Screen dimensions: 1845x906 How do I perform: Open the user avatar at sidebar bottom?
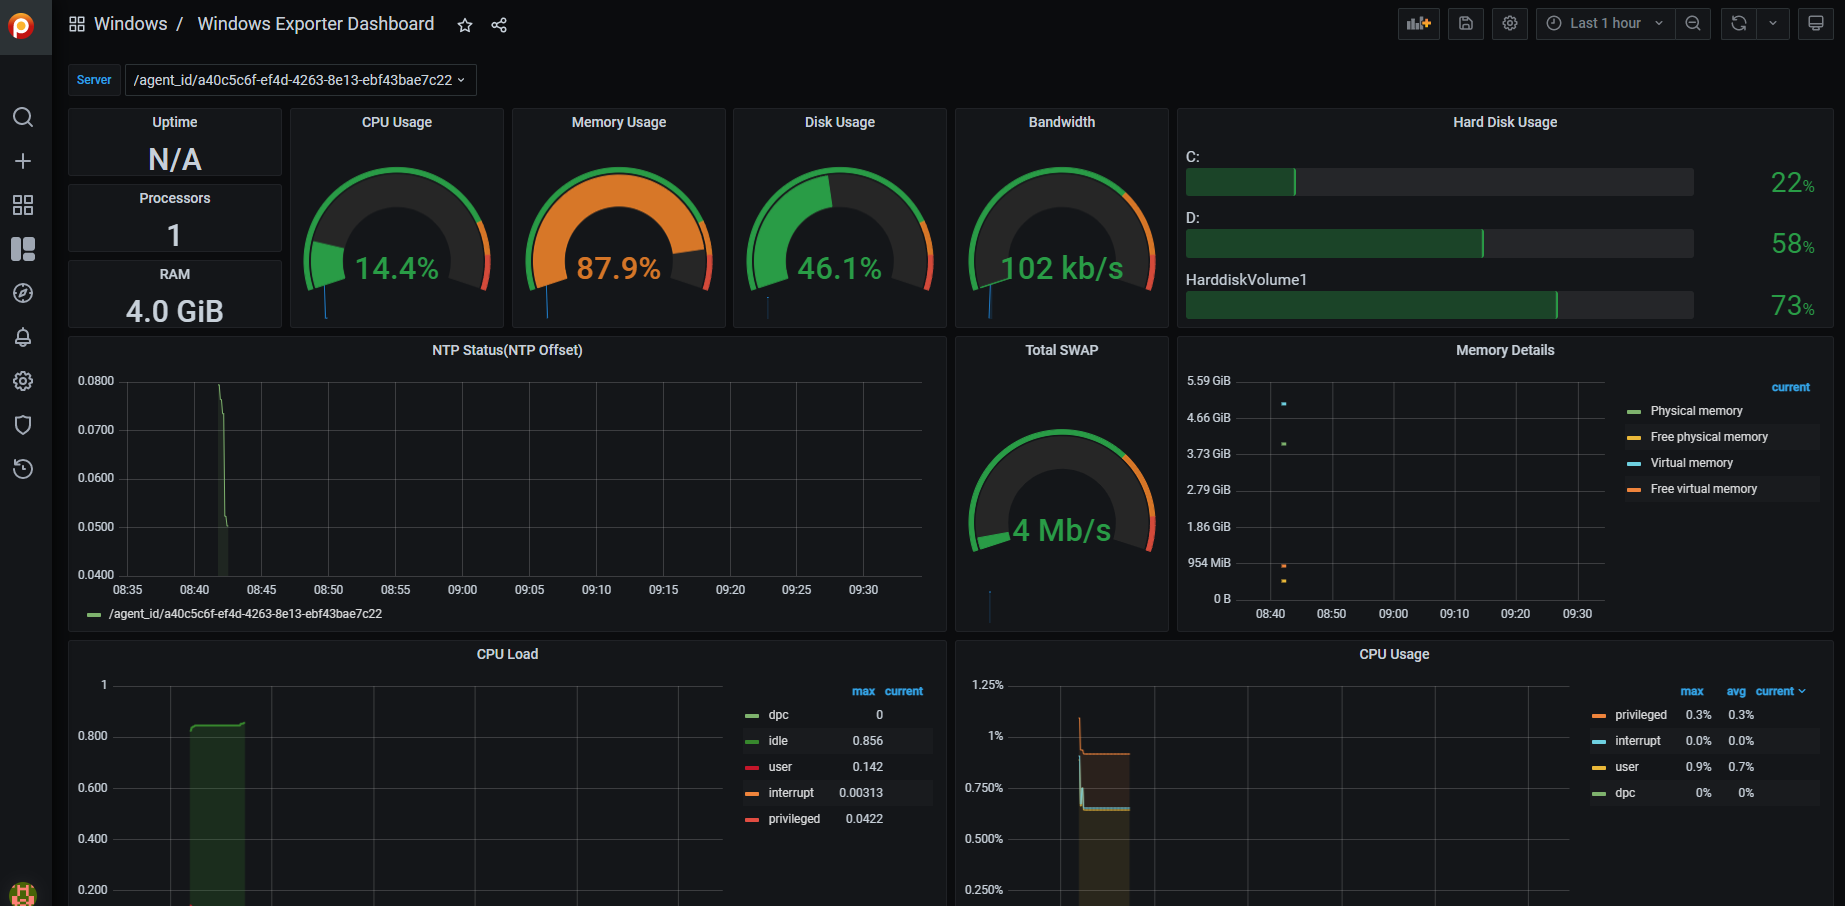click(23, 894)
